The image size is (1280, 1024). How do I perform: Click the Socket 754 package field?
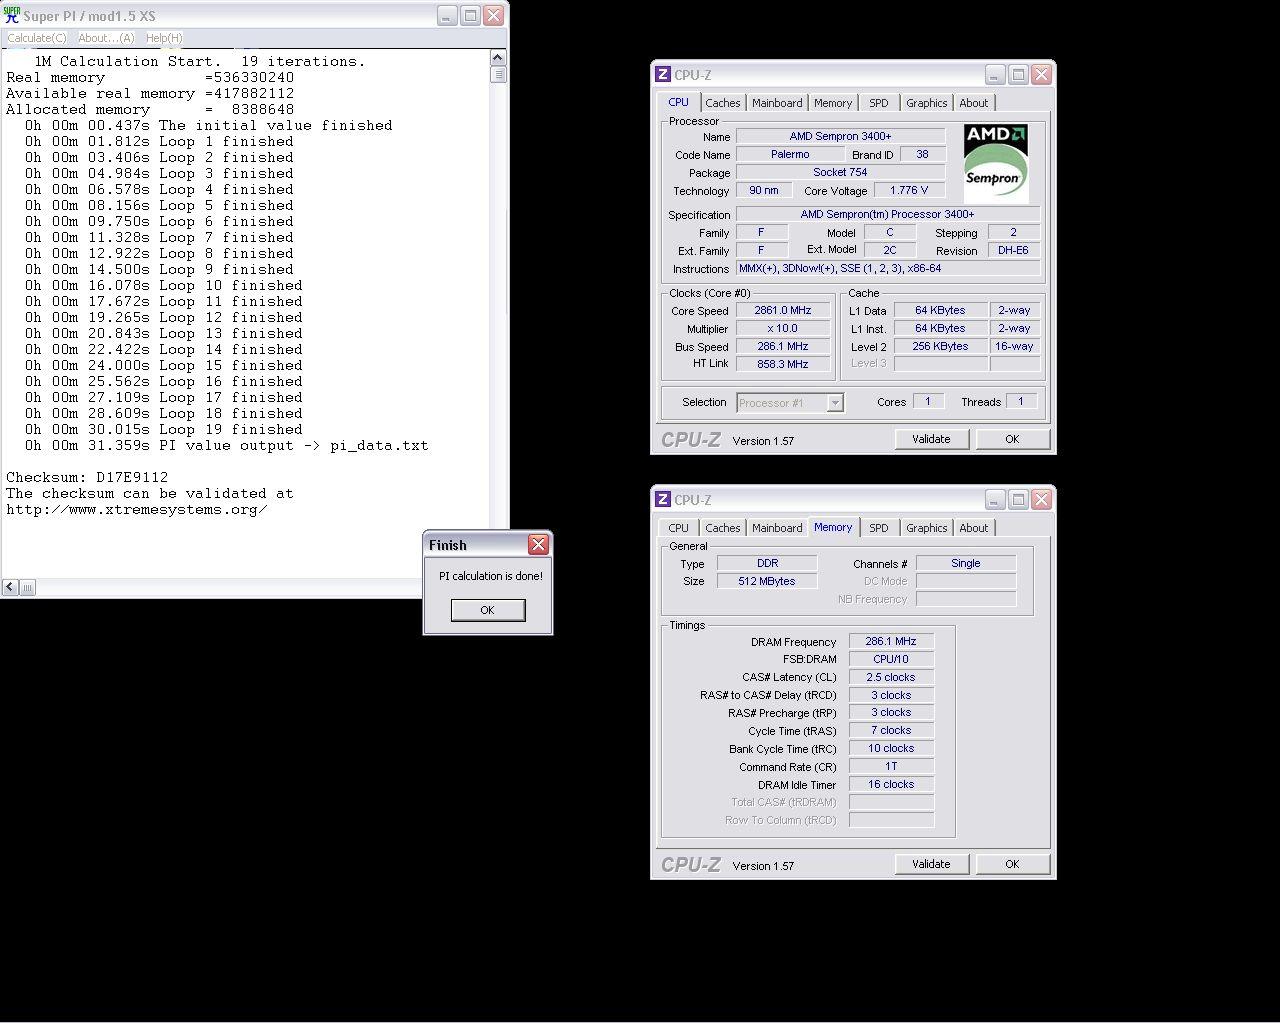coord(840,172)
